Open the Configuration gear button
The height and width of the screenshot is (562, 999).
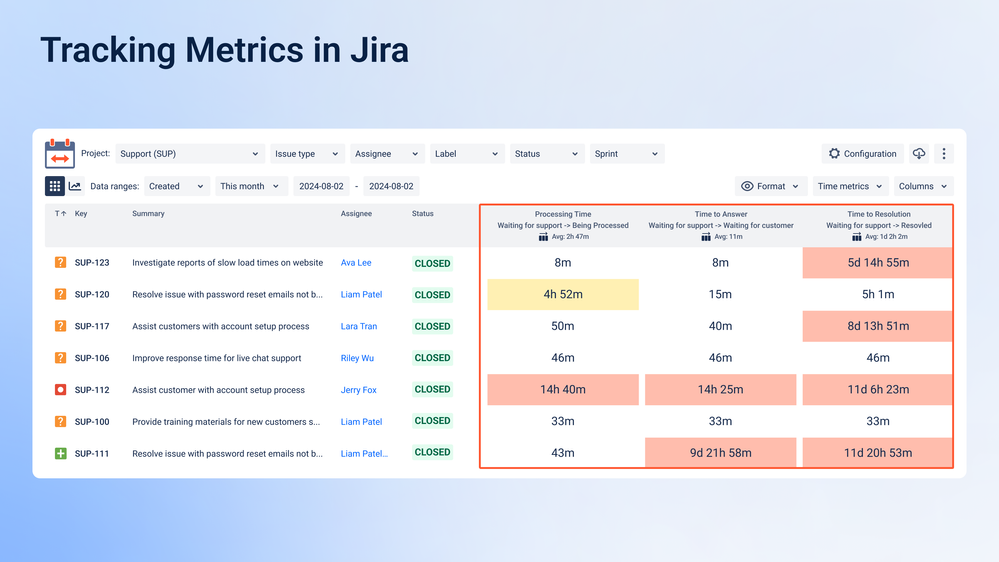tap(863, 154)
